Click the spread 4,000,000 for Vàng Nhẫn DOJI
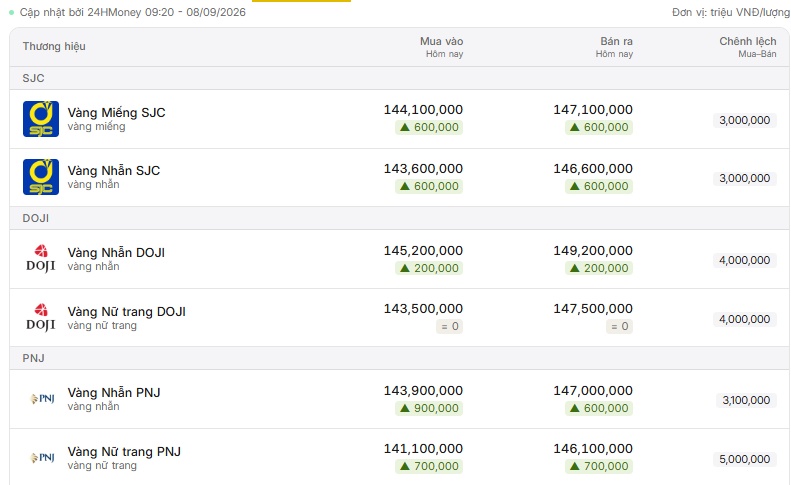This screenshot has width=791, height=485. [x=745, y=260]
